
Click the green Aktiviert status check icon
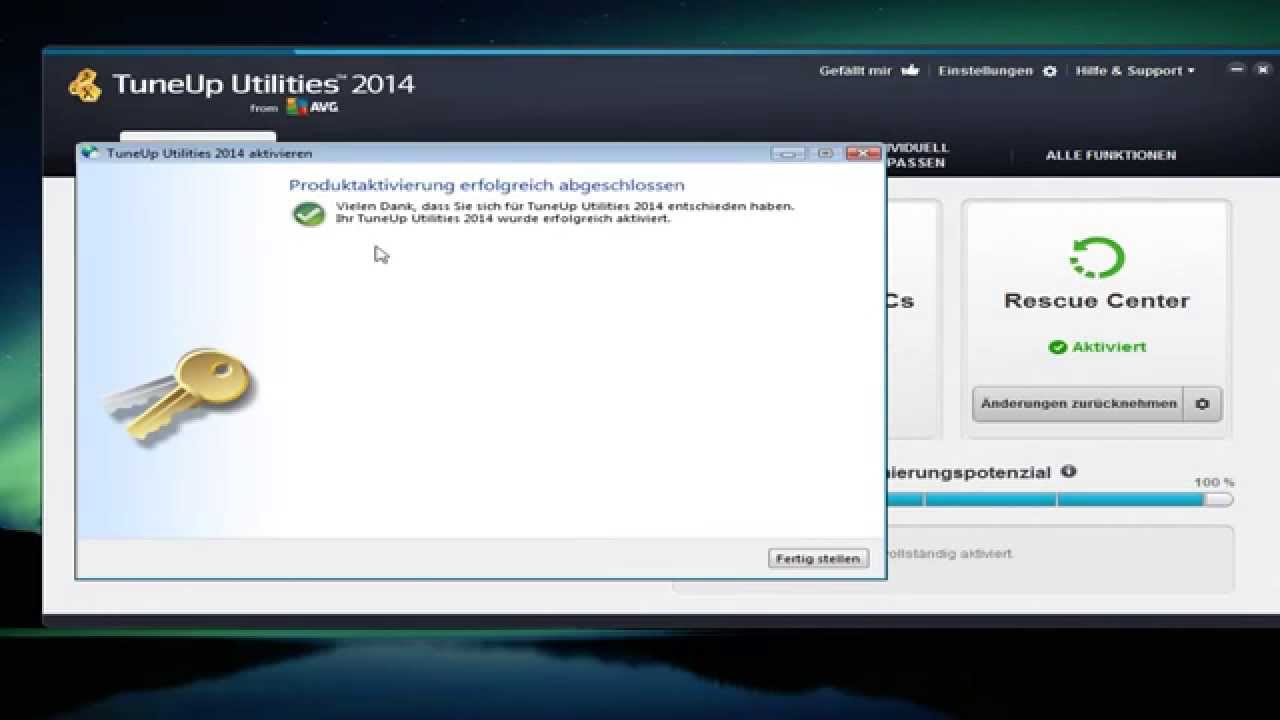(1057, 347)
